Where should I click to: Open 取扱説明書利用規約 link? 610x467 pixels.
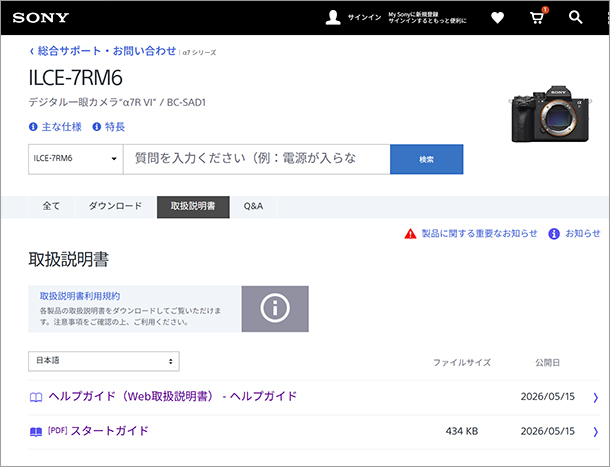80,296
